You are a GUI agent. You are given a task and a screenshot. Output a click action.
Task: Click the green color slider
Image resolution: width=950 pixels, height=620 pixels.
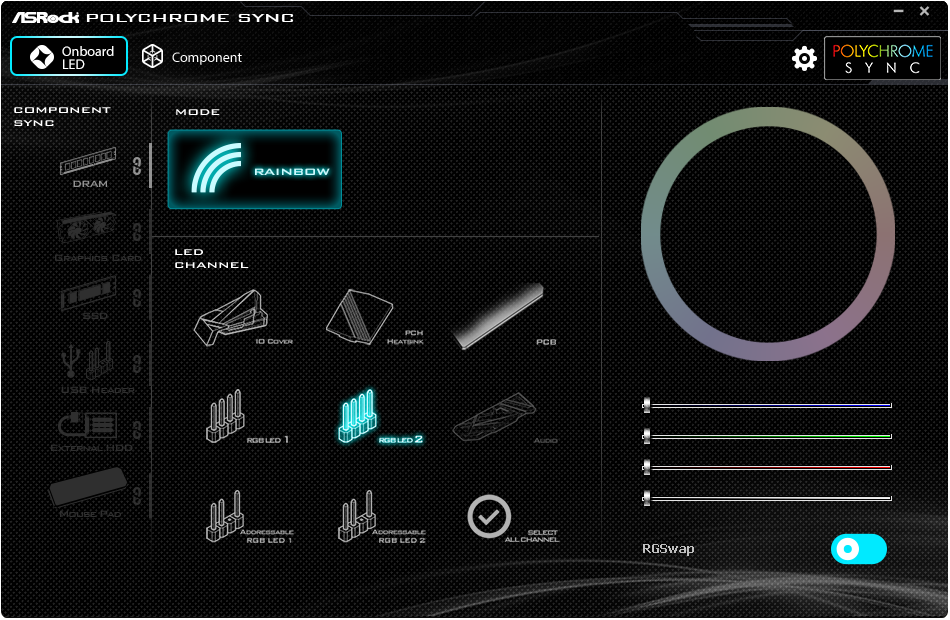point(767,436)
